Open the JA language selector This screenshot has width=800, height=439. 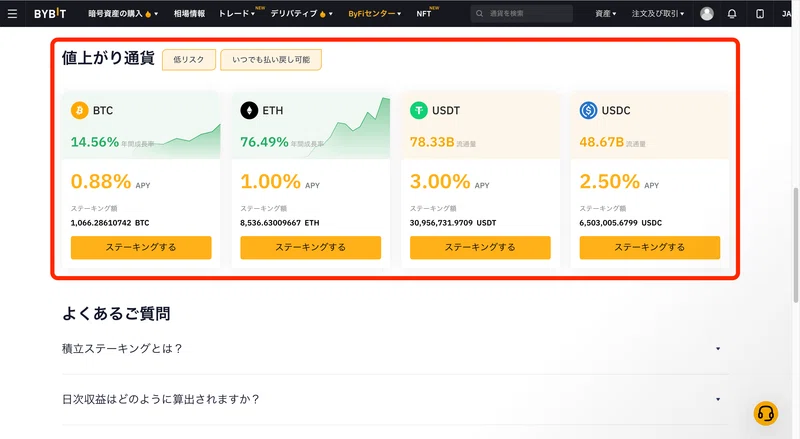click(x=787, y=14)
